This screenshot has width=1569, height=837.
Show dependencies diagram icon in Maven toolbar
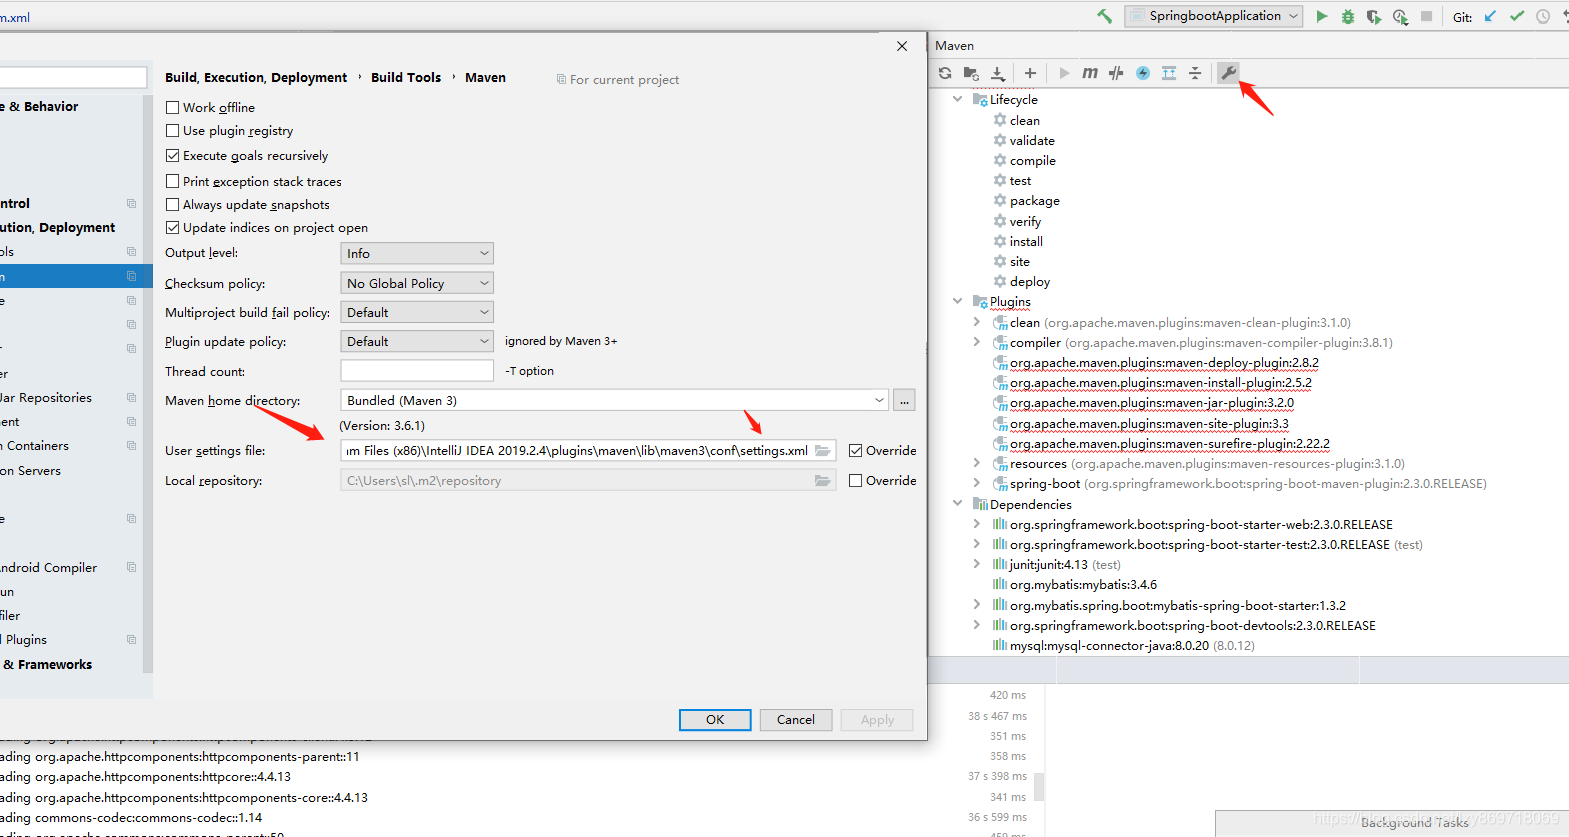click(1169, 73)
